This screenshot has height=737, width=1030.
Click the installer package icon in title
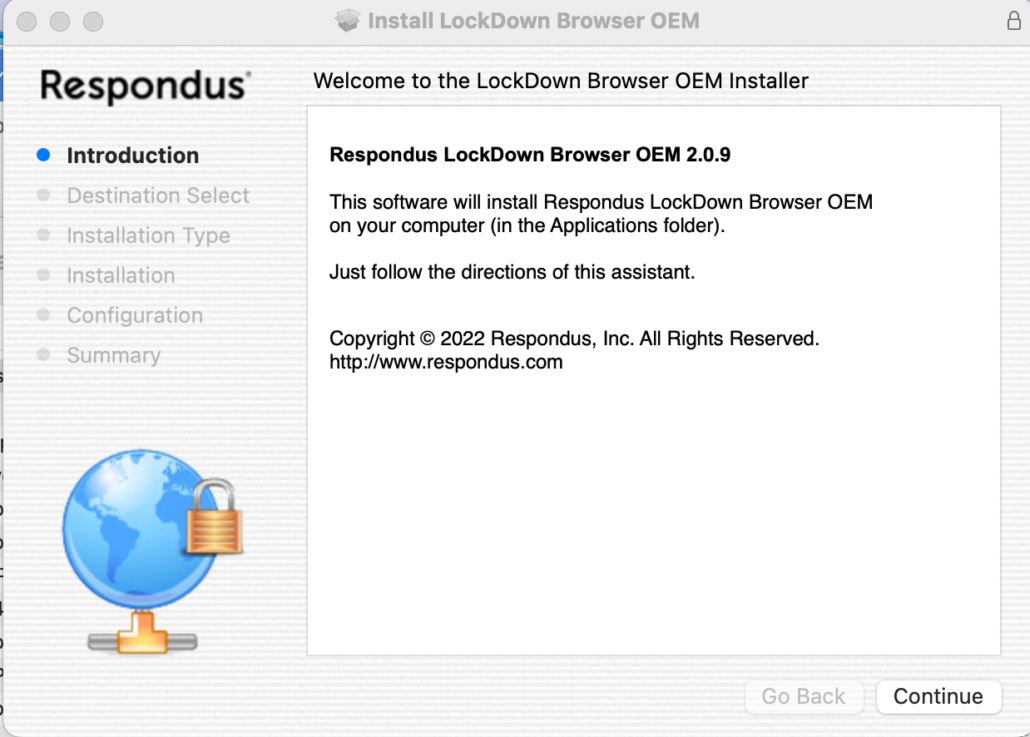[347, 21]
